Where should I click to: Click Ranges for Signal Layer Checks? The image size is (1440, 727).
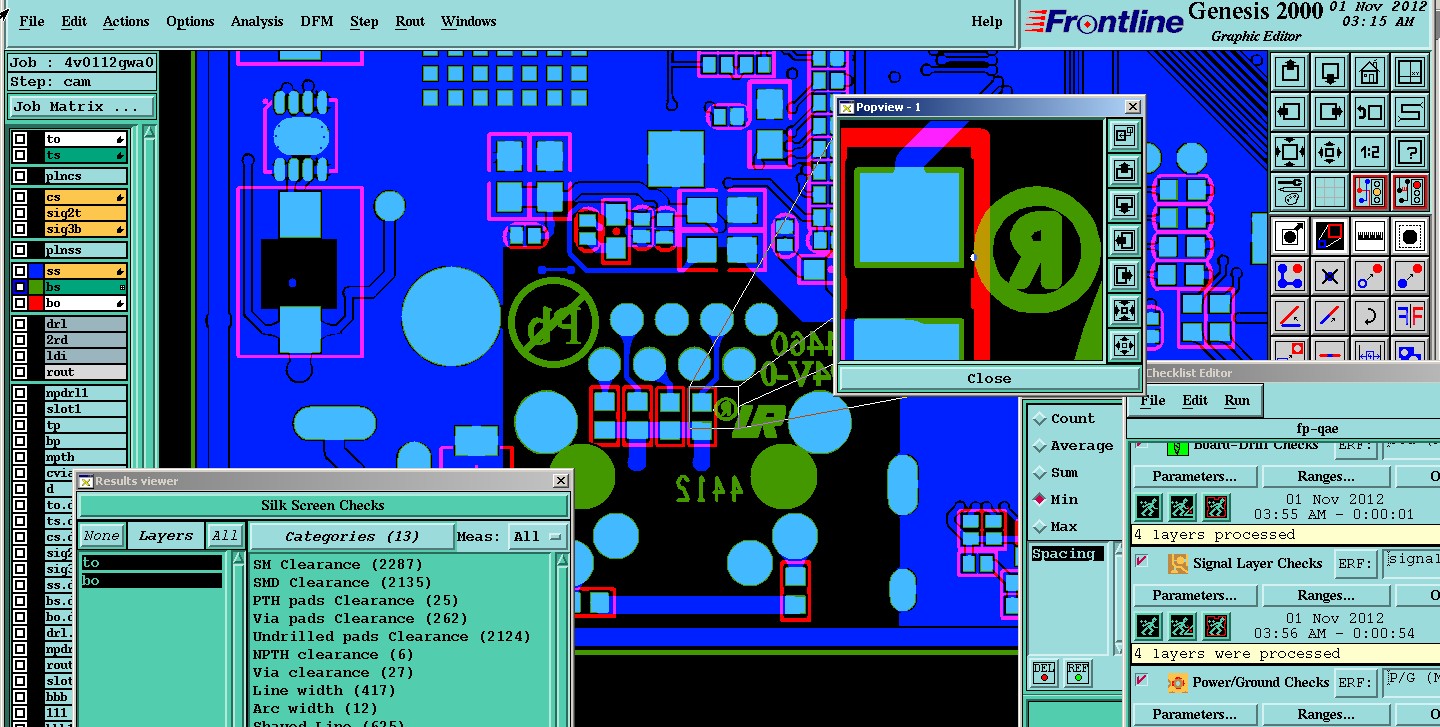click(1326, 595)
